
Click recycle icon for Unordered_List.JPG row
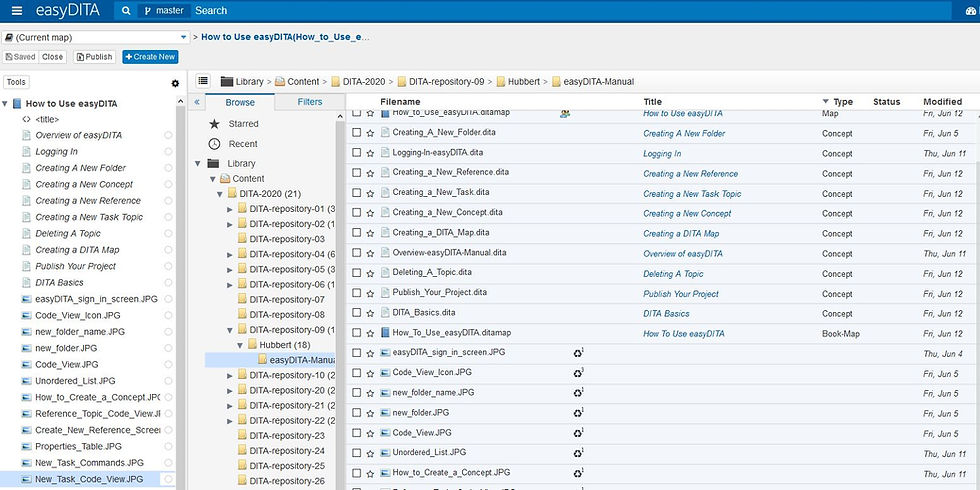[578, 453]
